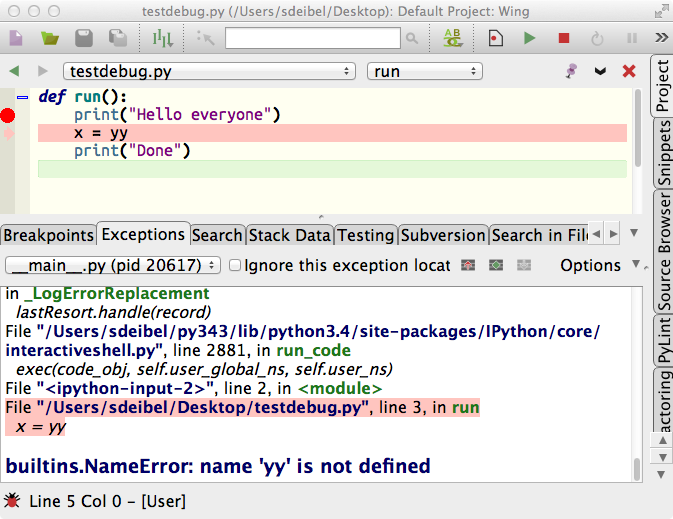Open the Testing tab
Image resolution: width=673 pixels, height=519 pixels.
(366, 235)
